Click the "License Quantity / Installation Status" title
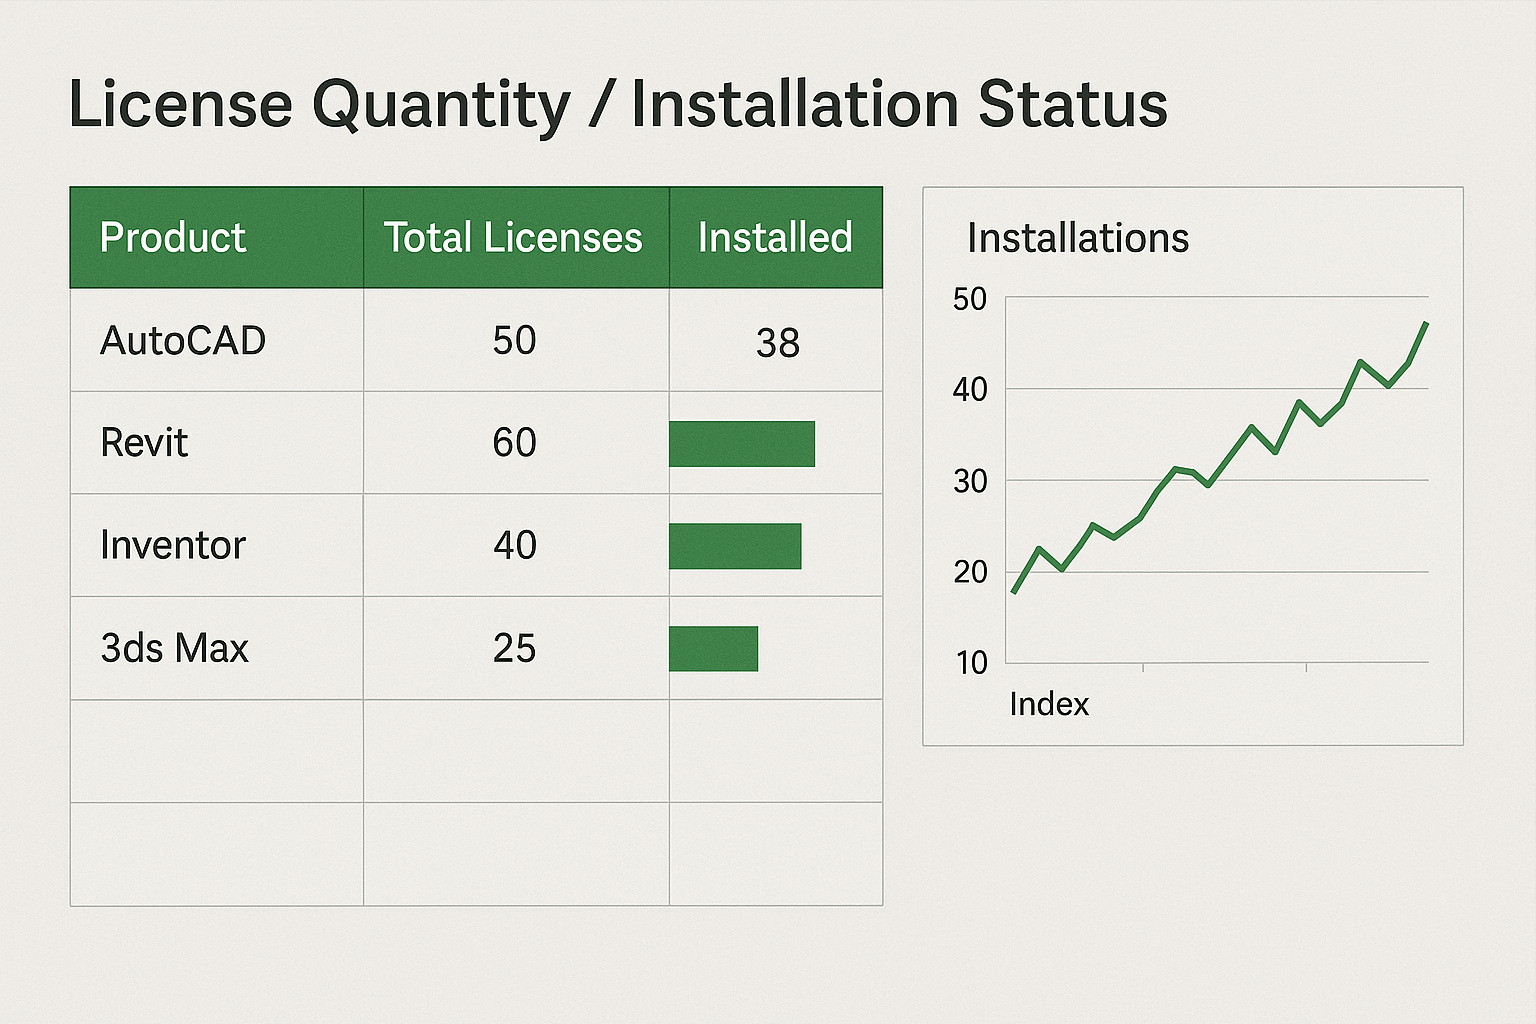Image resolution: width=1536 pixels, height=1024 pixels. tap(618, 105)
